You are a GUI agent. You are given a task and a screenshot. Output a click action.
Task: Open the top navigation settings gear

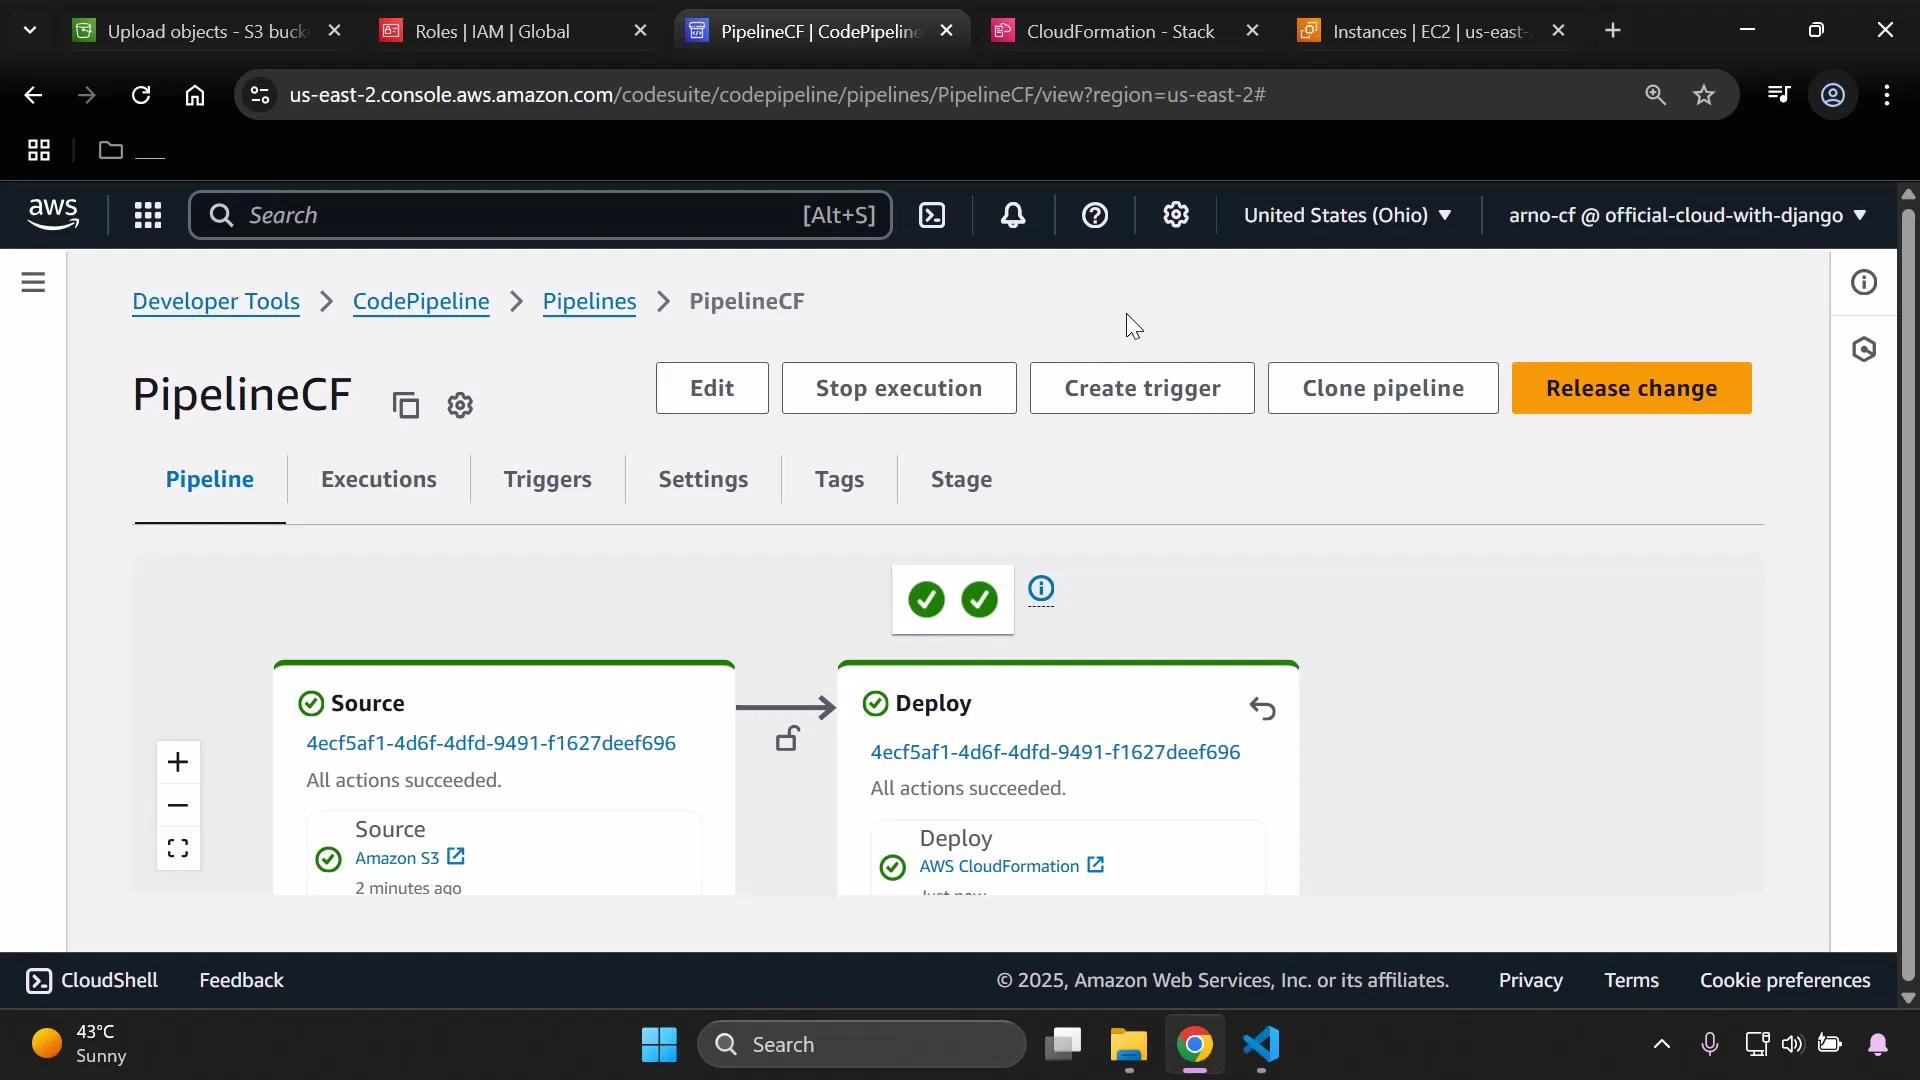pos(1176,215)
